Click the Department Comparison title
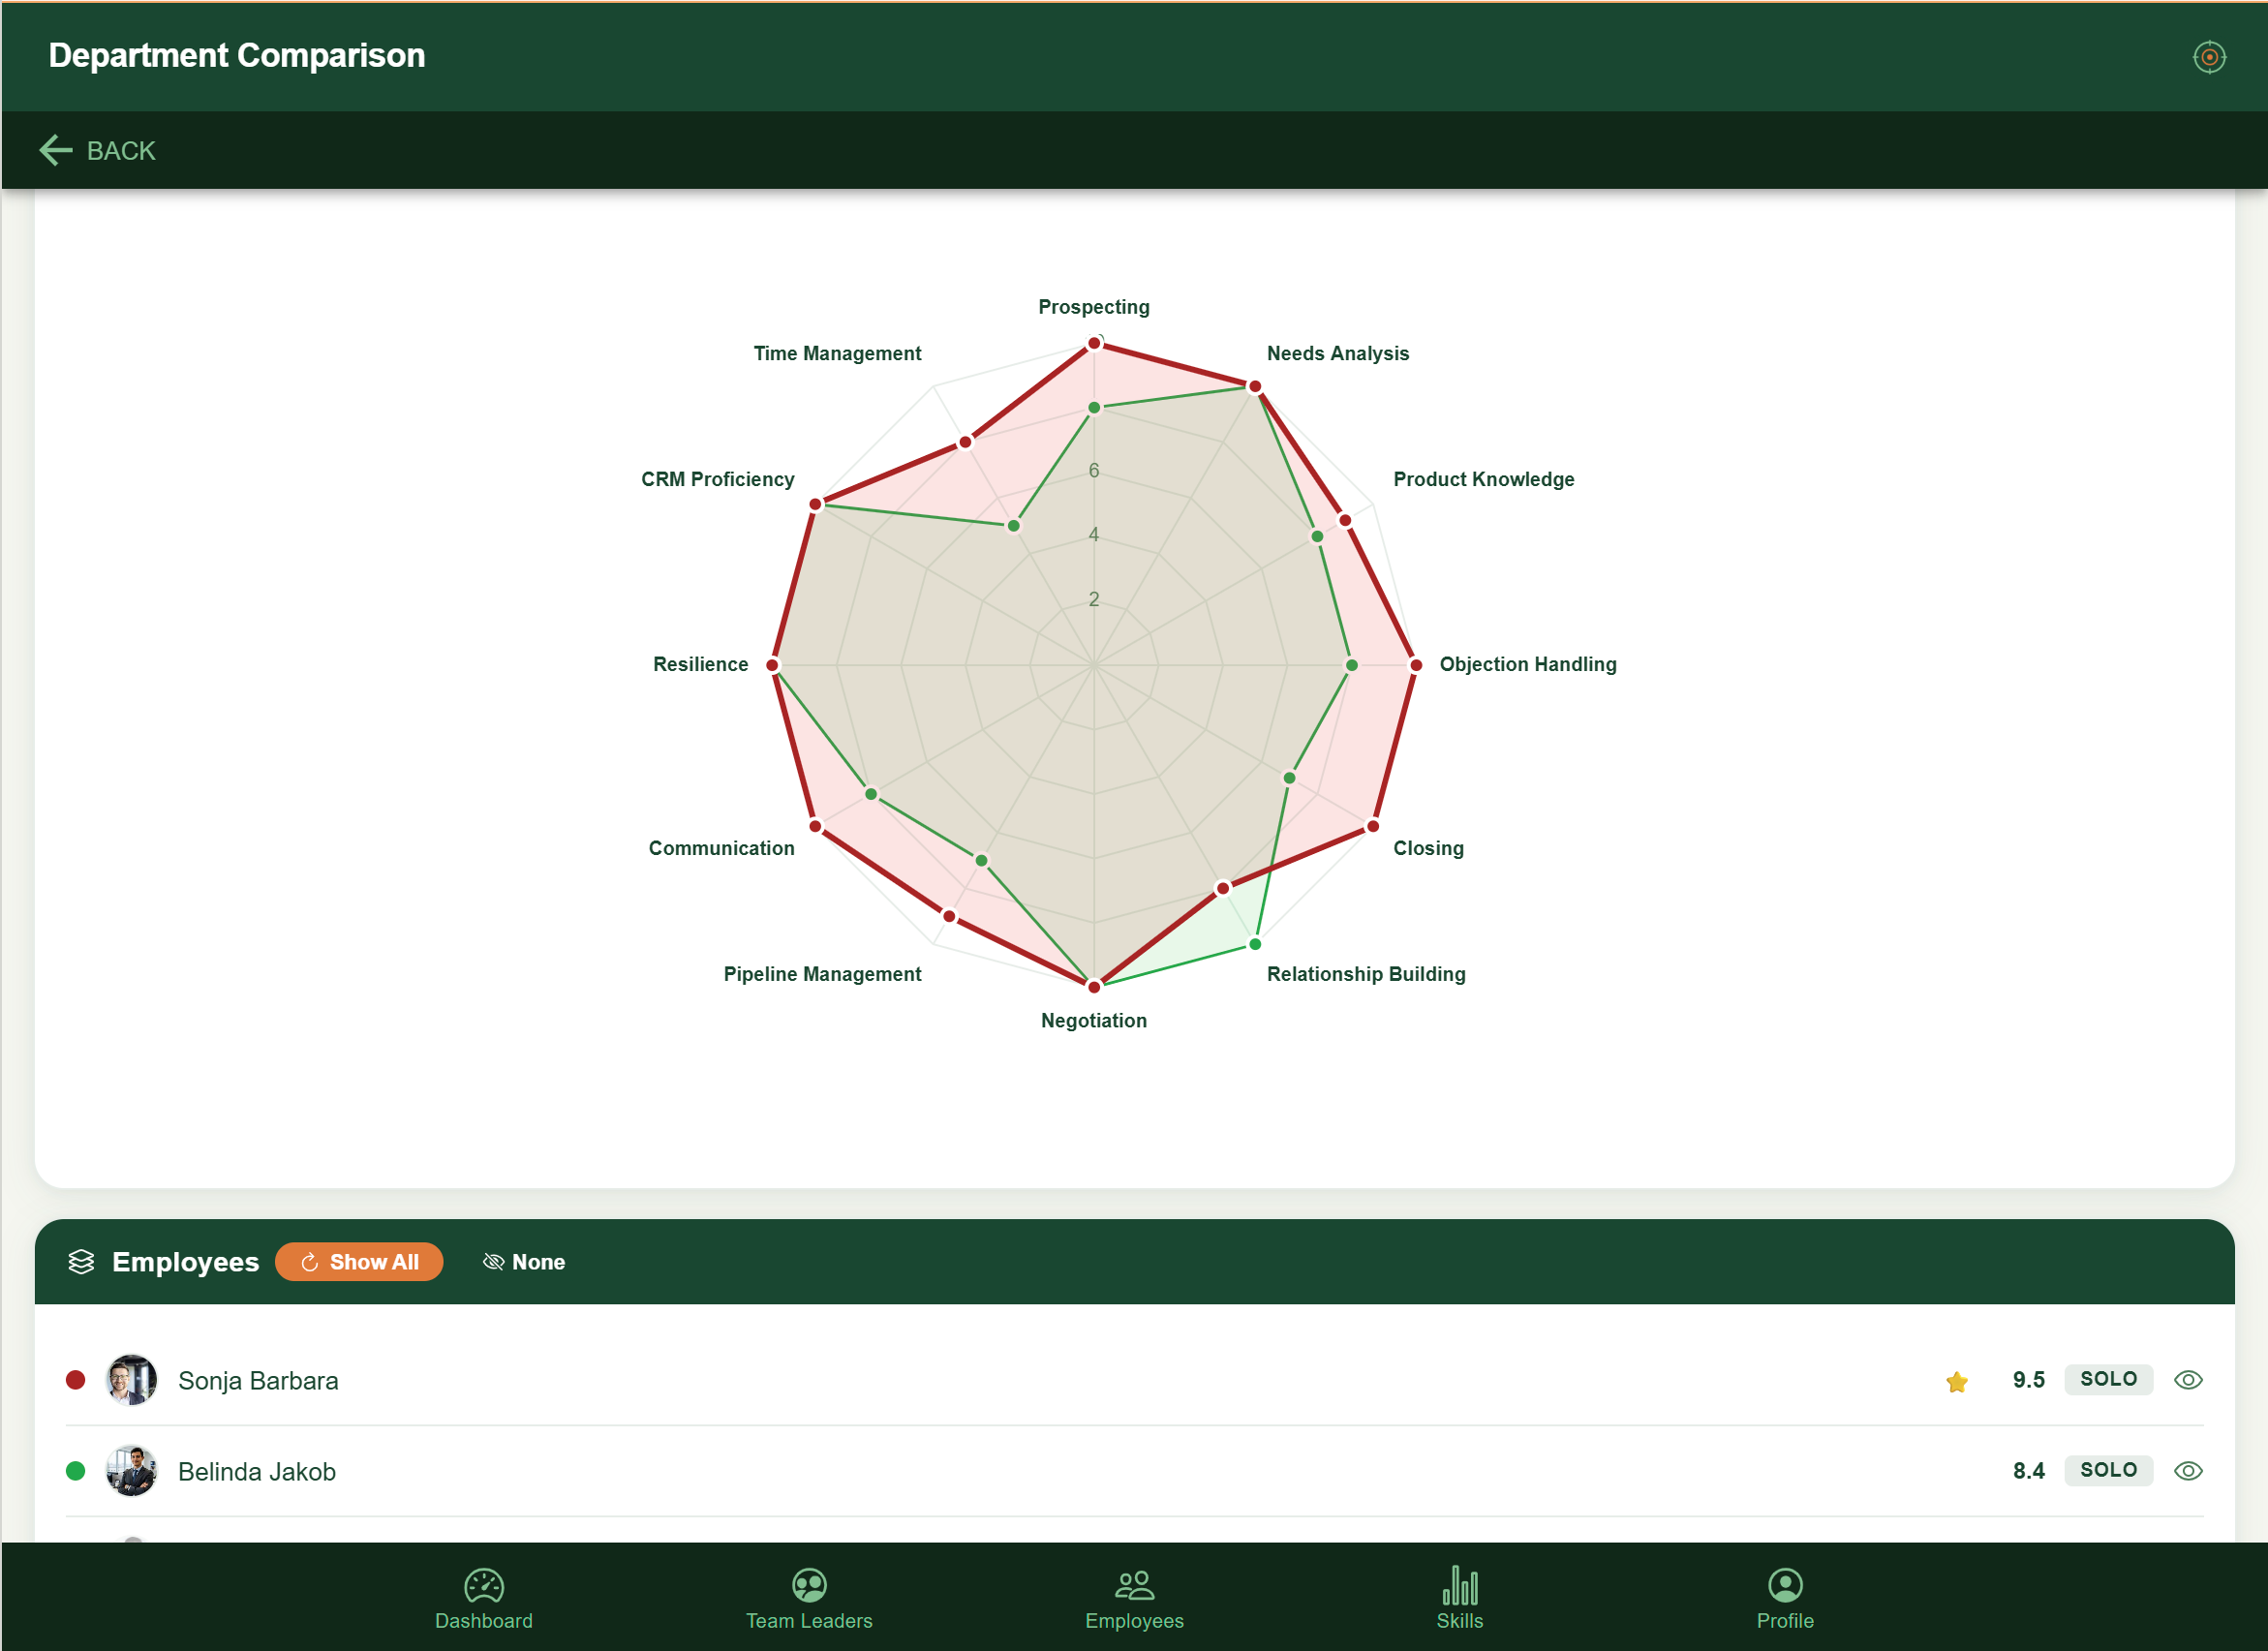This screenshot has height=1651, width=2268. click(x=237, y=56)
